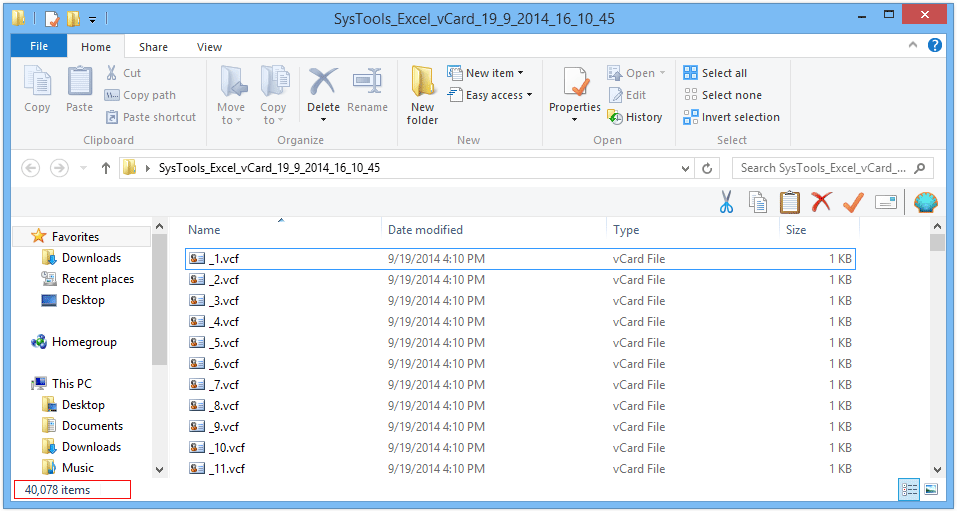The width and height of the screenshot is (957, 511).
Task: Expand the New item dropdown
Action: tap(486, 73)
